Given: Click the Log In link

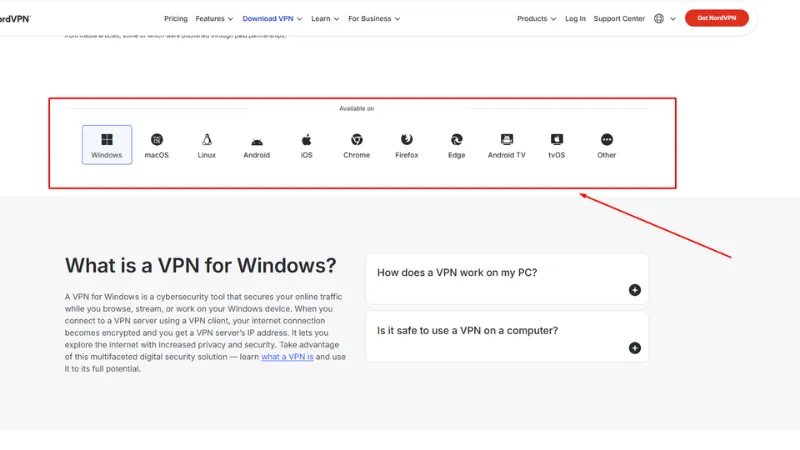Looking at the screenshot, I should click(575, 18).
